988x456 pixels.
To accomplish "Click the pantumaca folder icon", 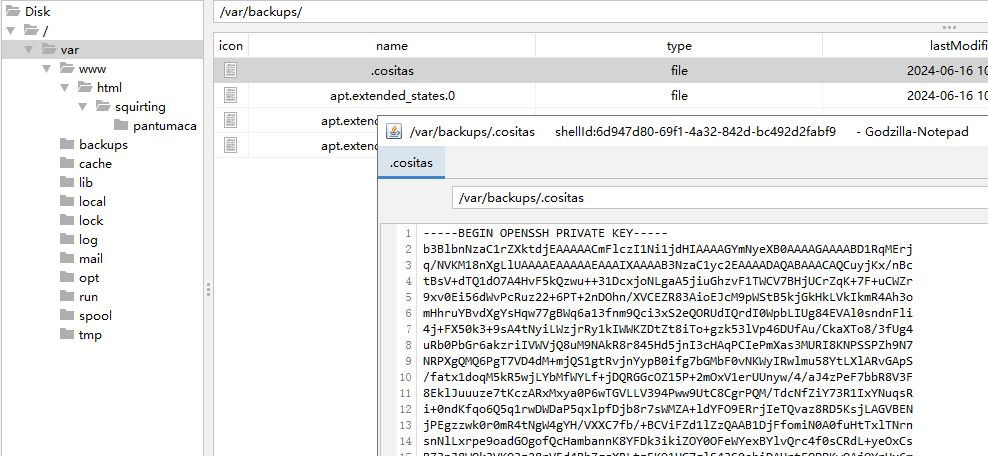I will pos(121,125).
